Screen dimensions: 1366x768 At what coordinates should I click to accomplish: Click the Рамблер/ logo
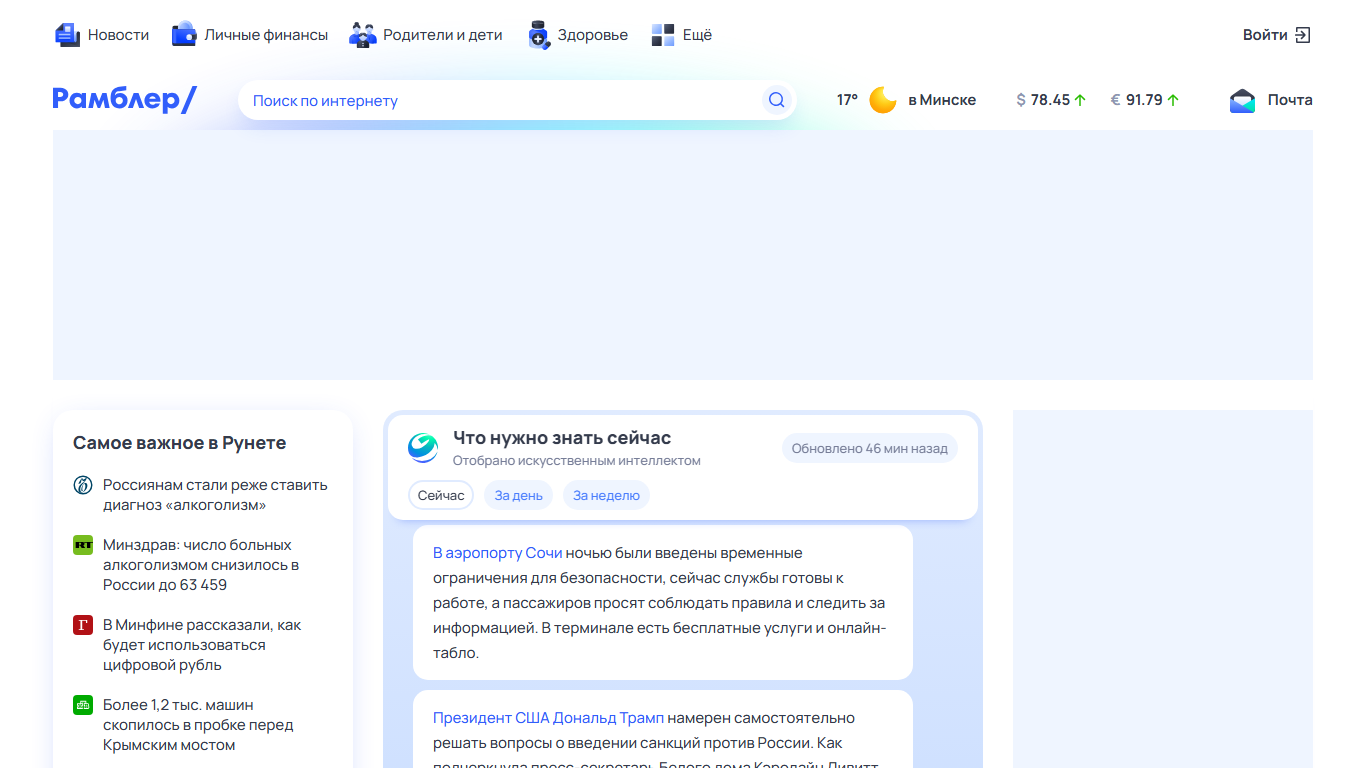coord(125,99)
